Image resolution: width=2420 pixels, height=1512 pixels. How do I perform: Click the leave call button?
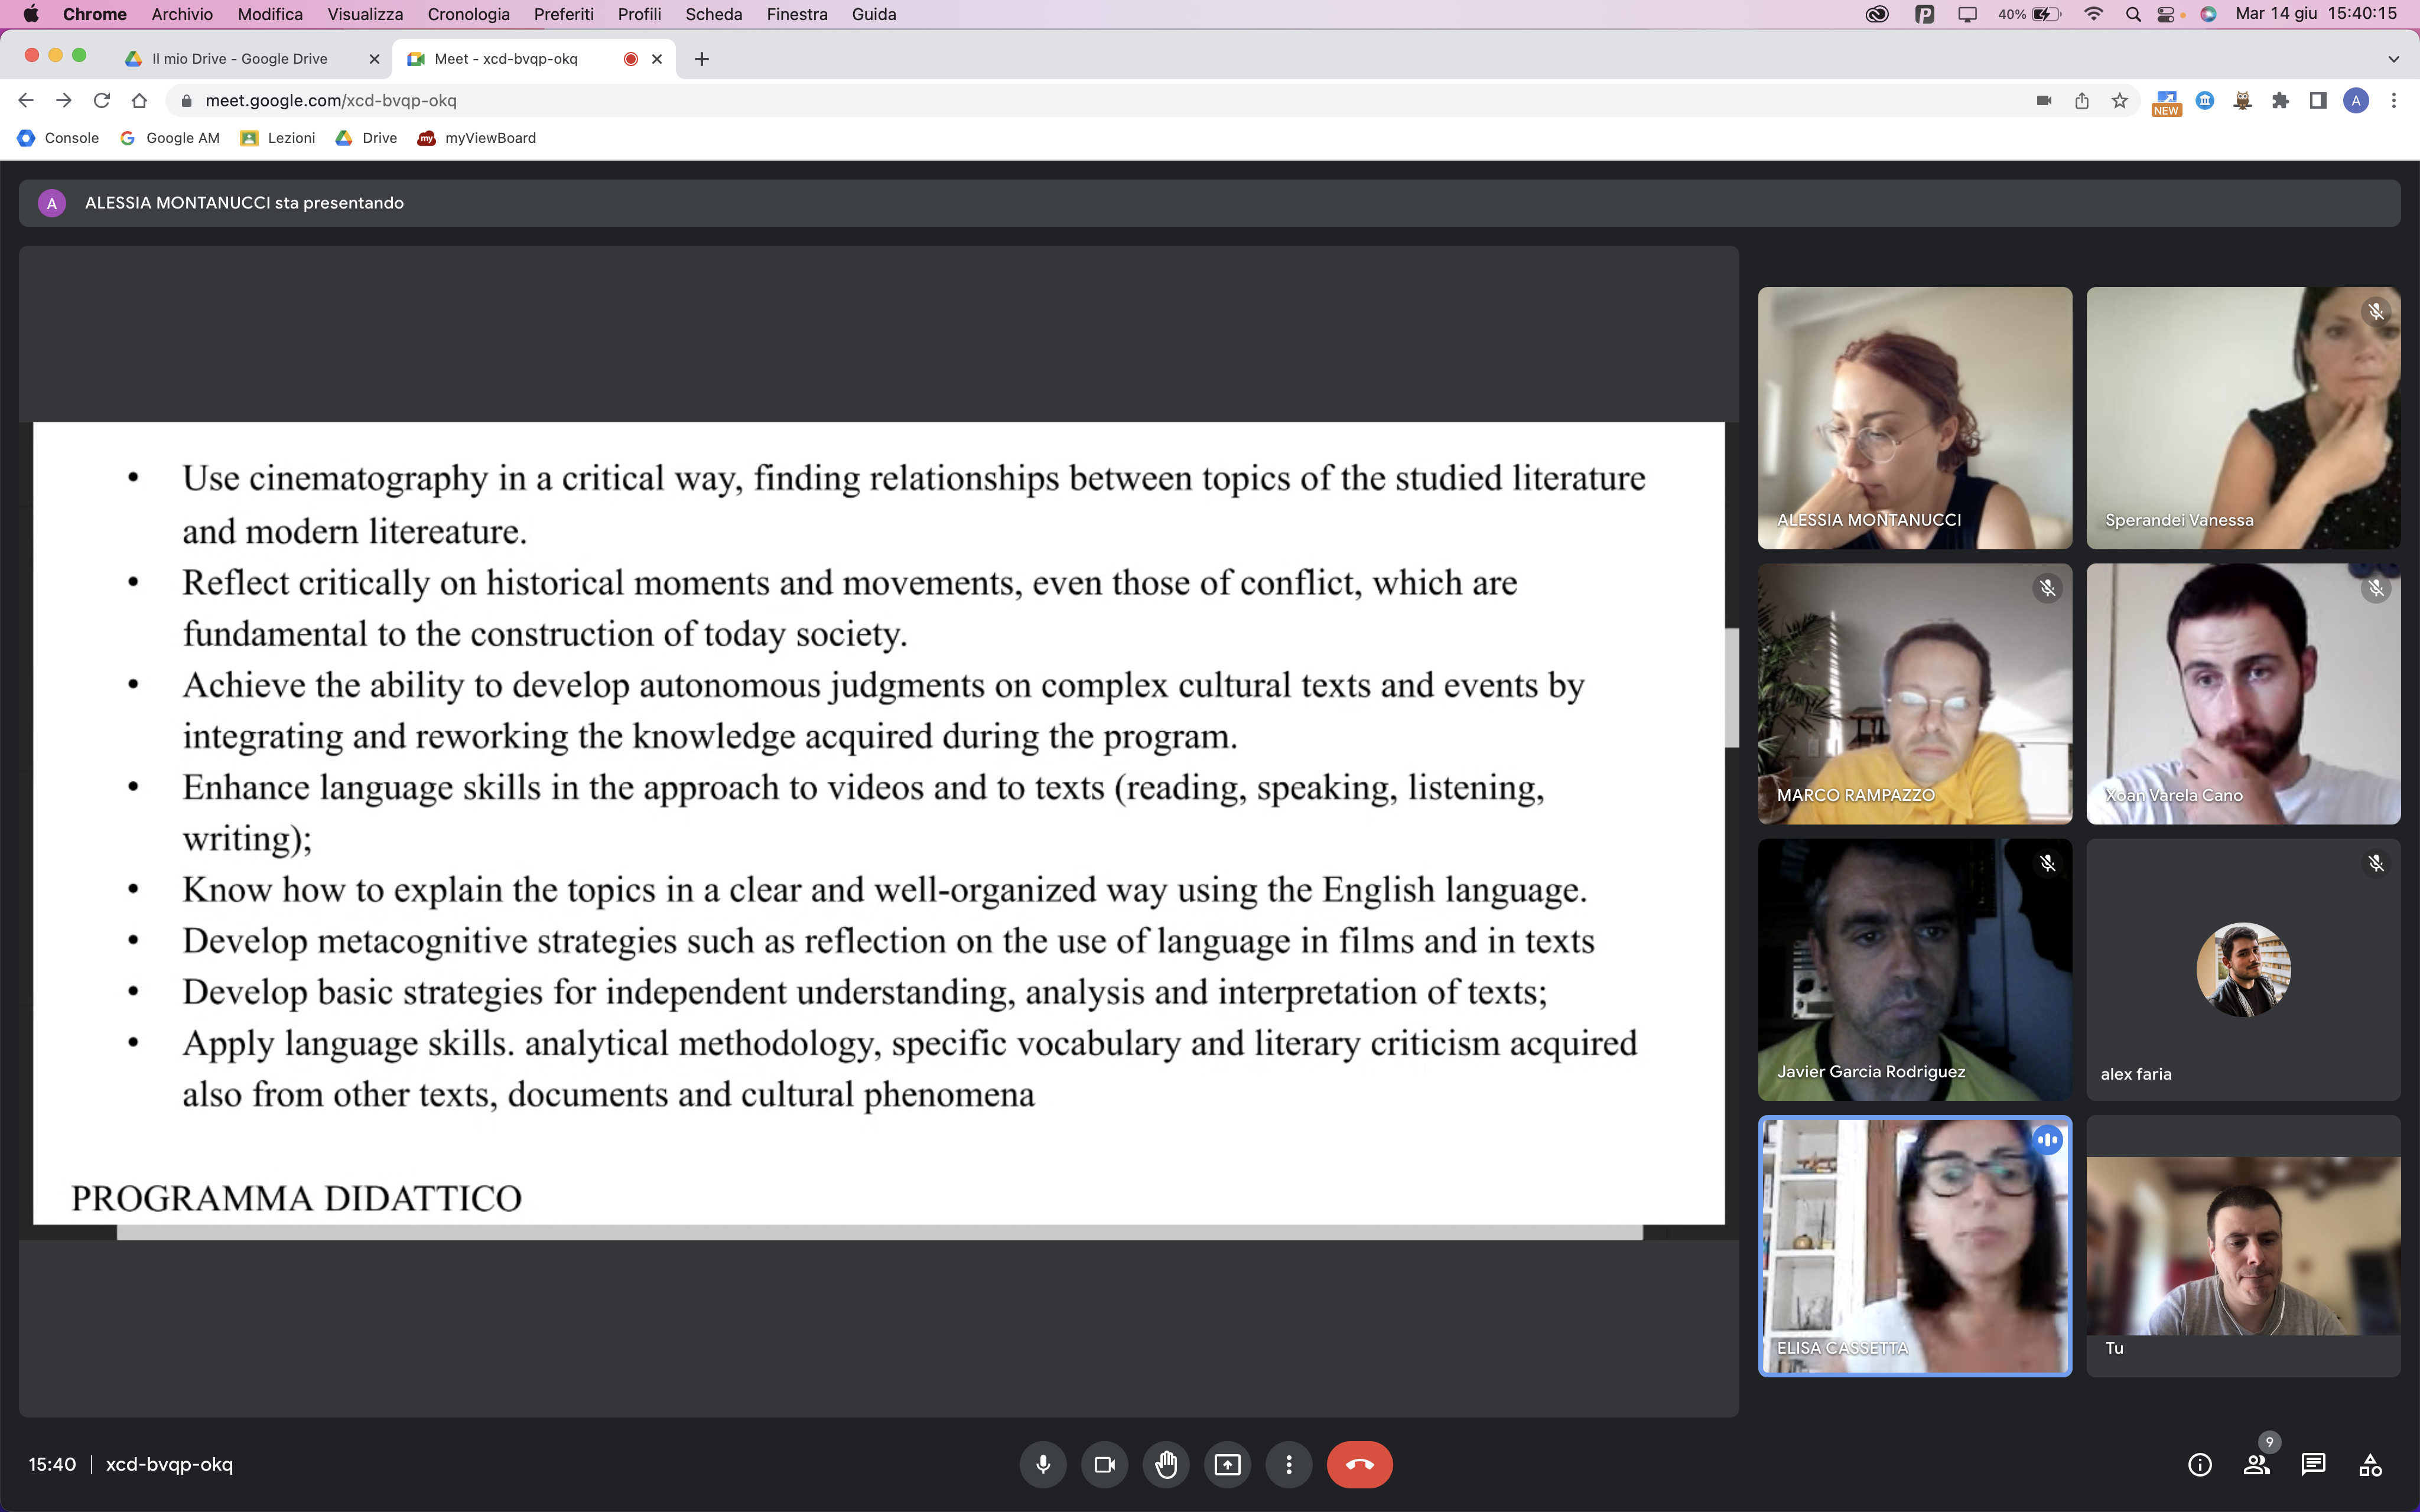(1358, 1464)
